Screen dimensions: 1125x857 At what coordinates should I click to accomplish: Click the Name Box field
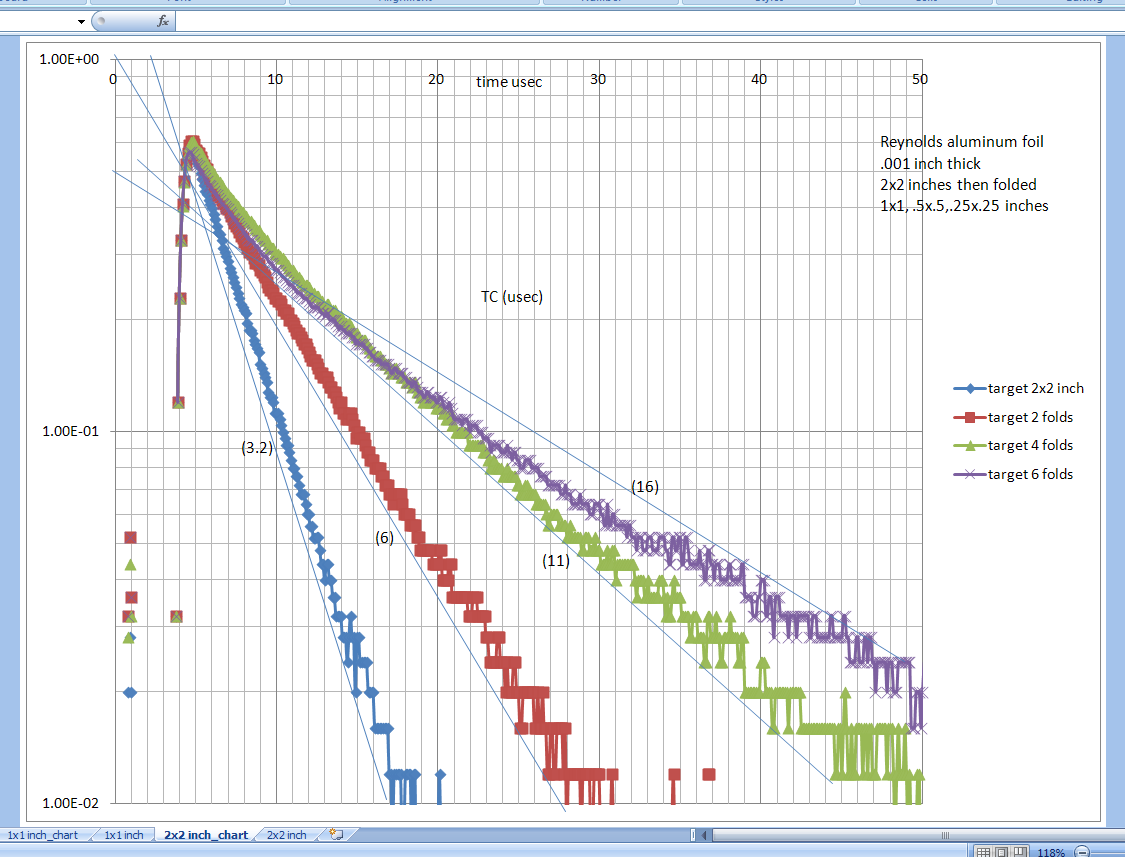click(x=37, y=22)
